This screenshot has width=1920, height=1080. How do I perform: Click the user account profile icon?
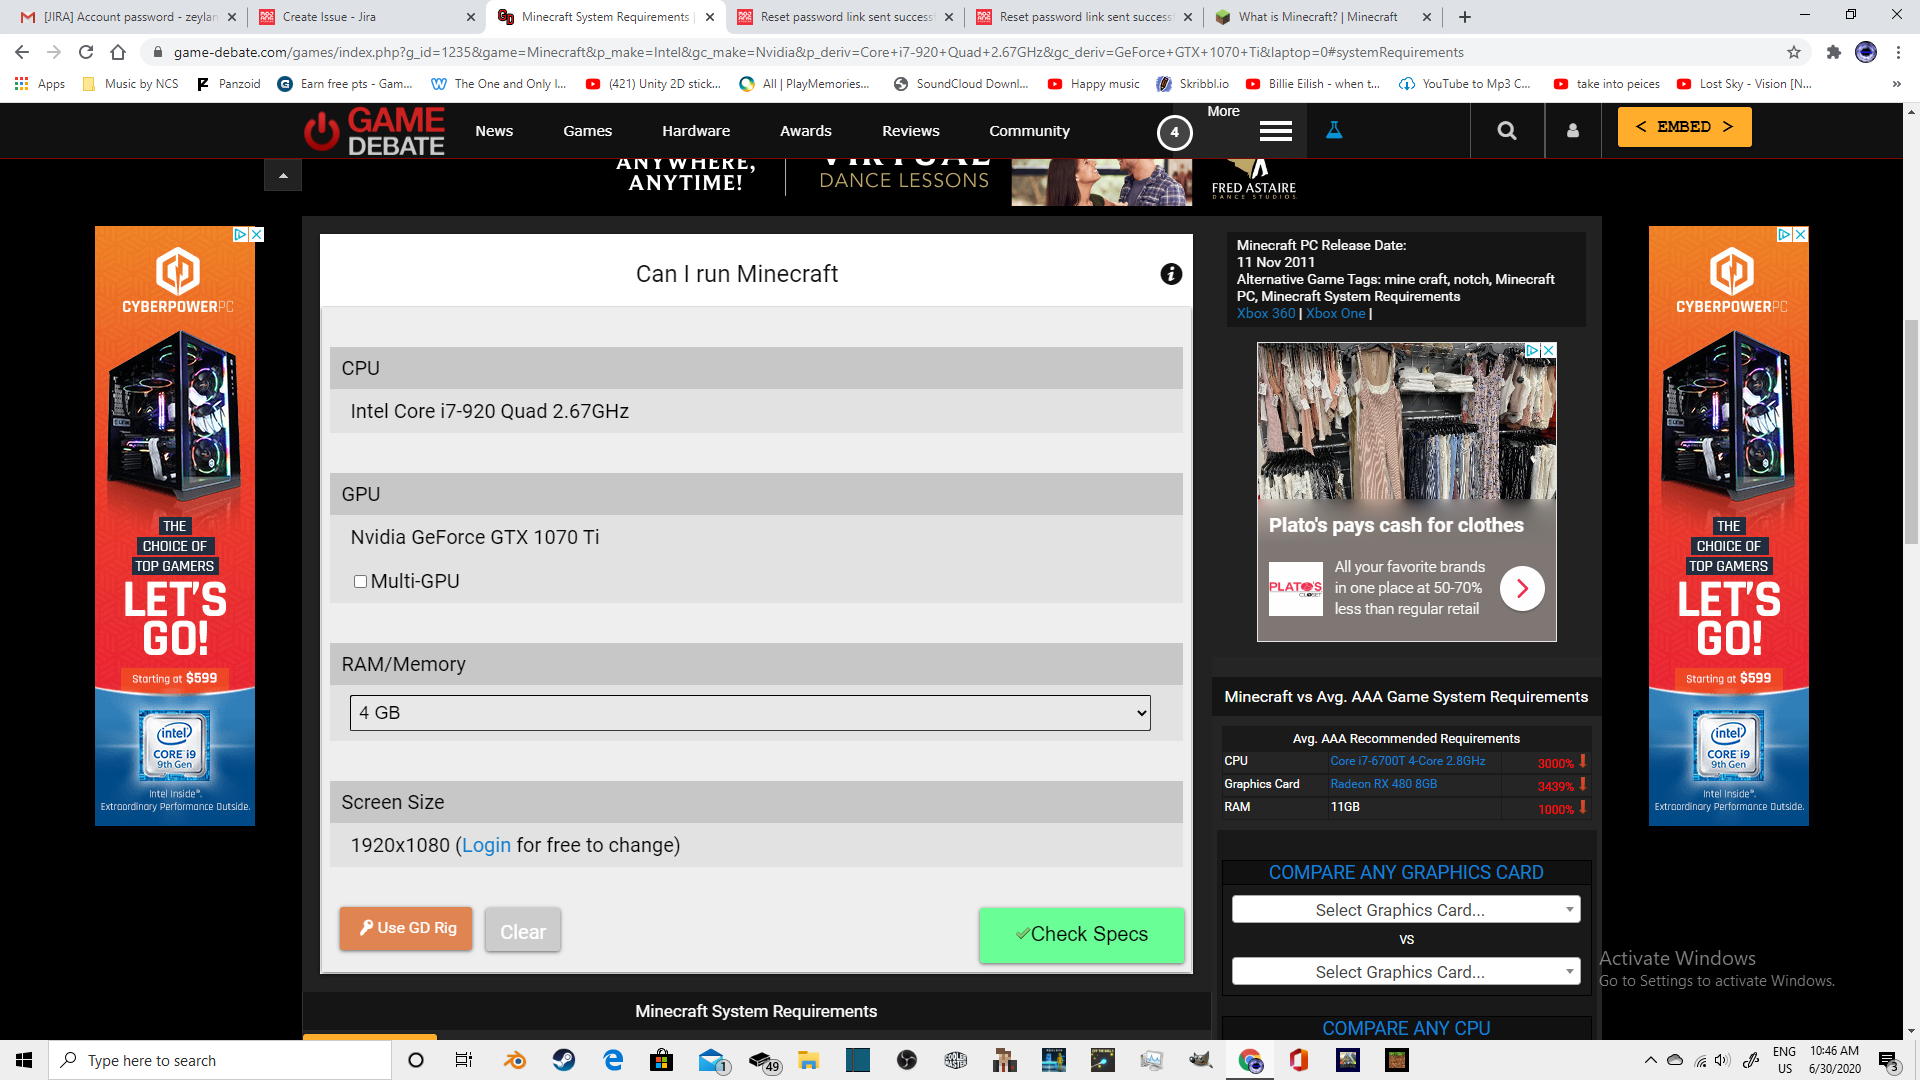tap(1572, 131)
